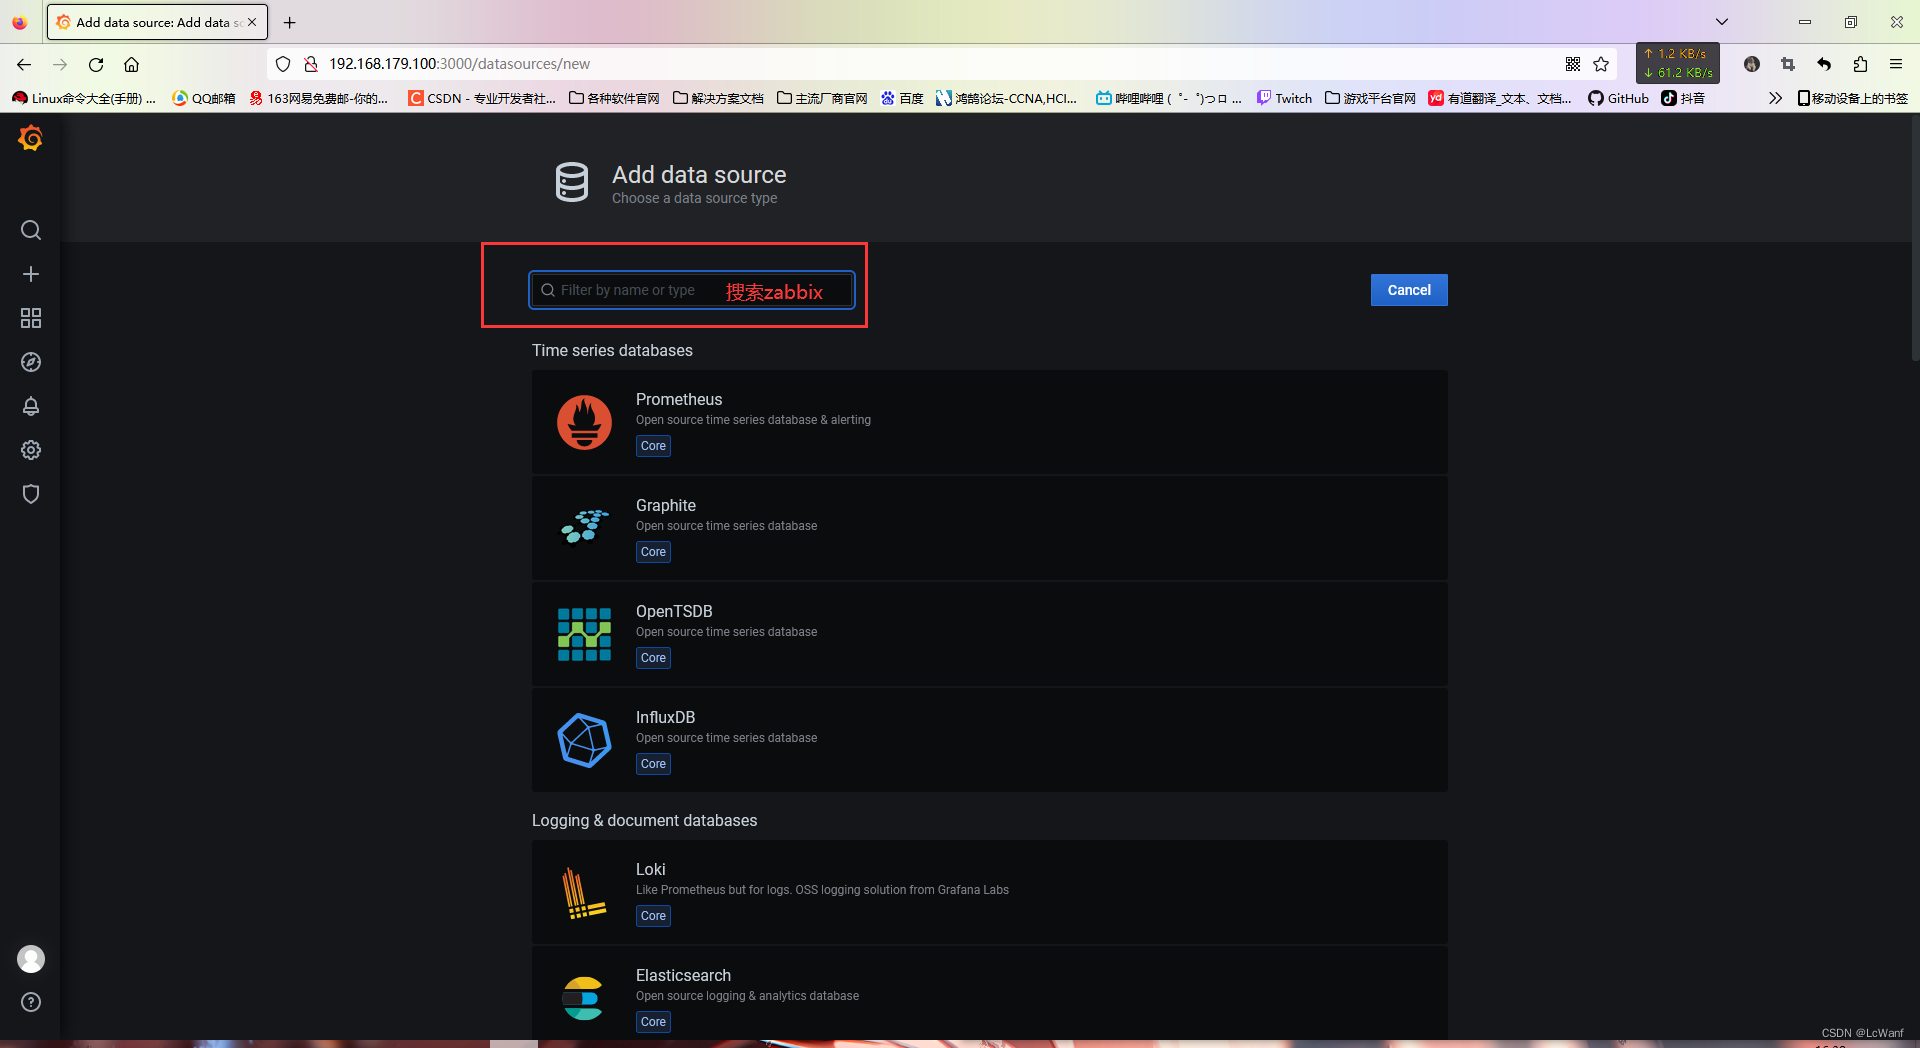Open the CSDN bookmark
The height and width of the screenshot is (1048, 1920).
click(x=482, y=98)
